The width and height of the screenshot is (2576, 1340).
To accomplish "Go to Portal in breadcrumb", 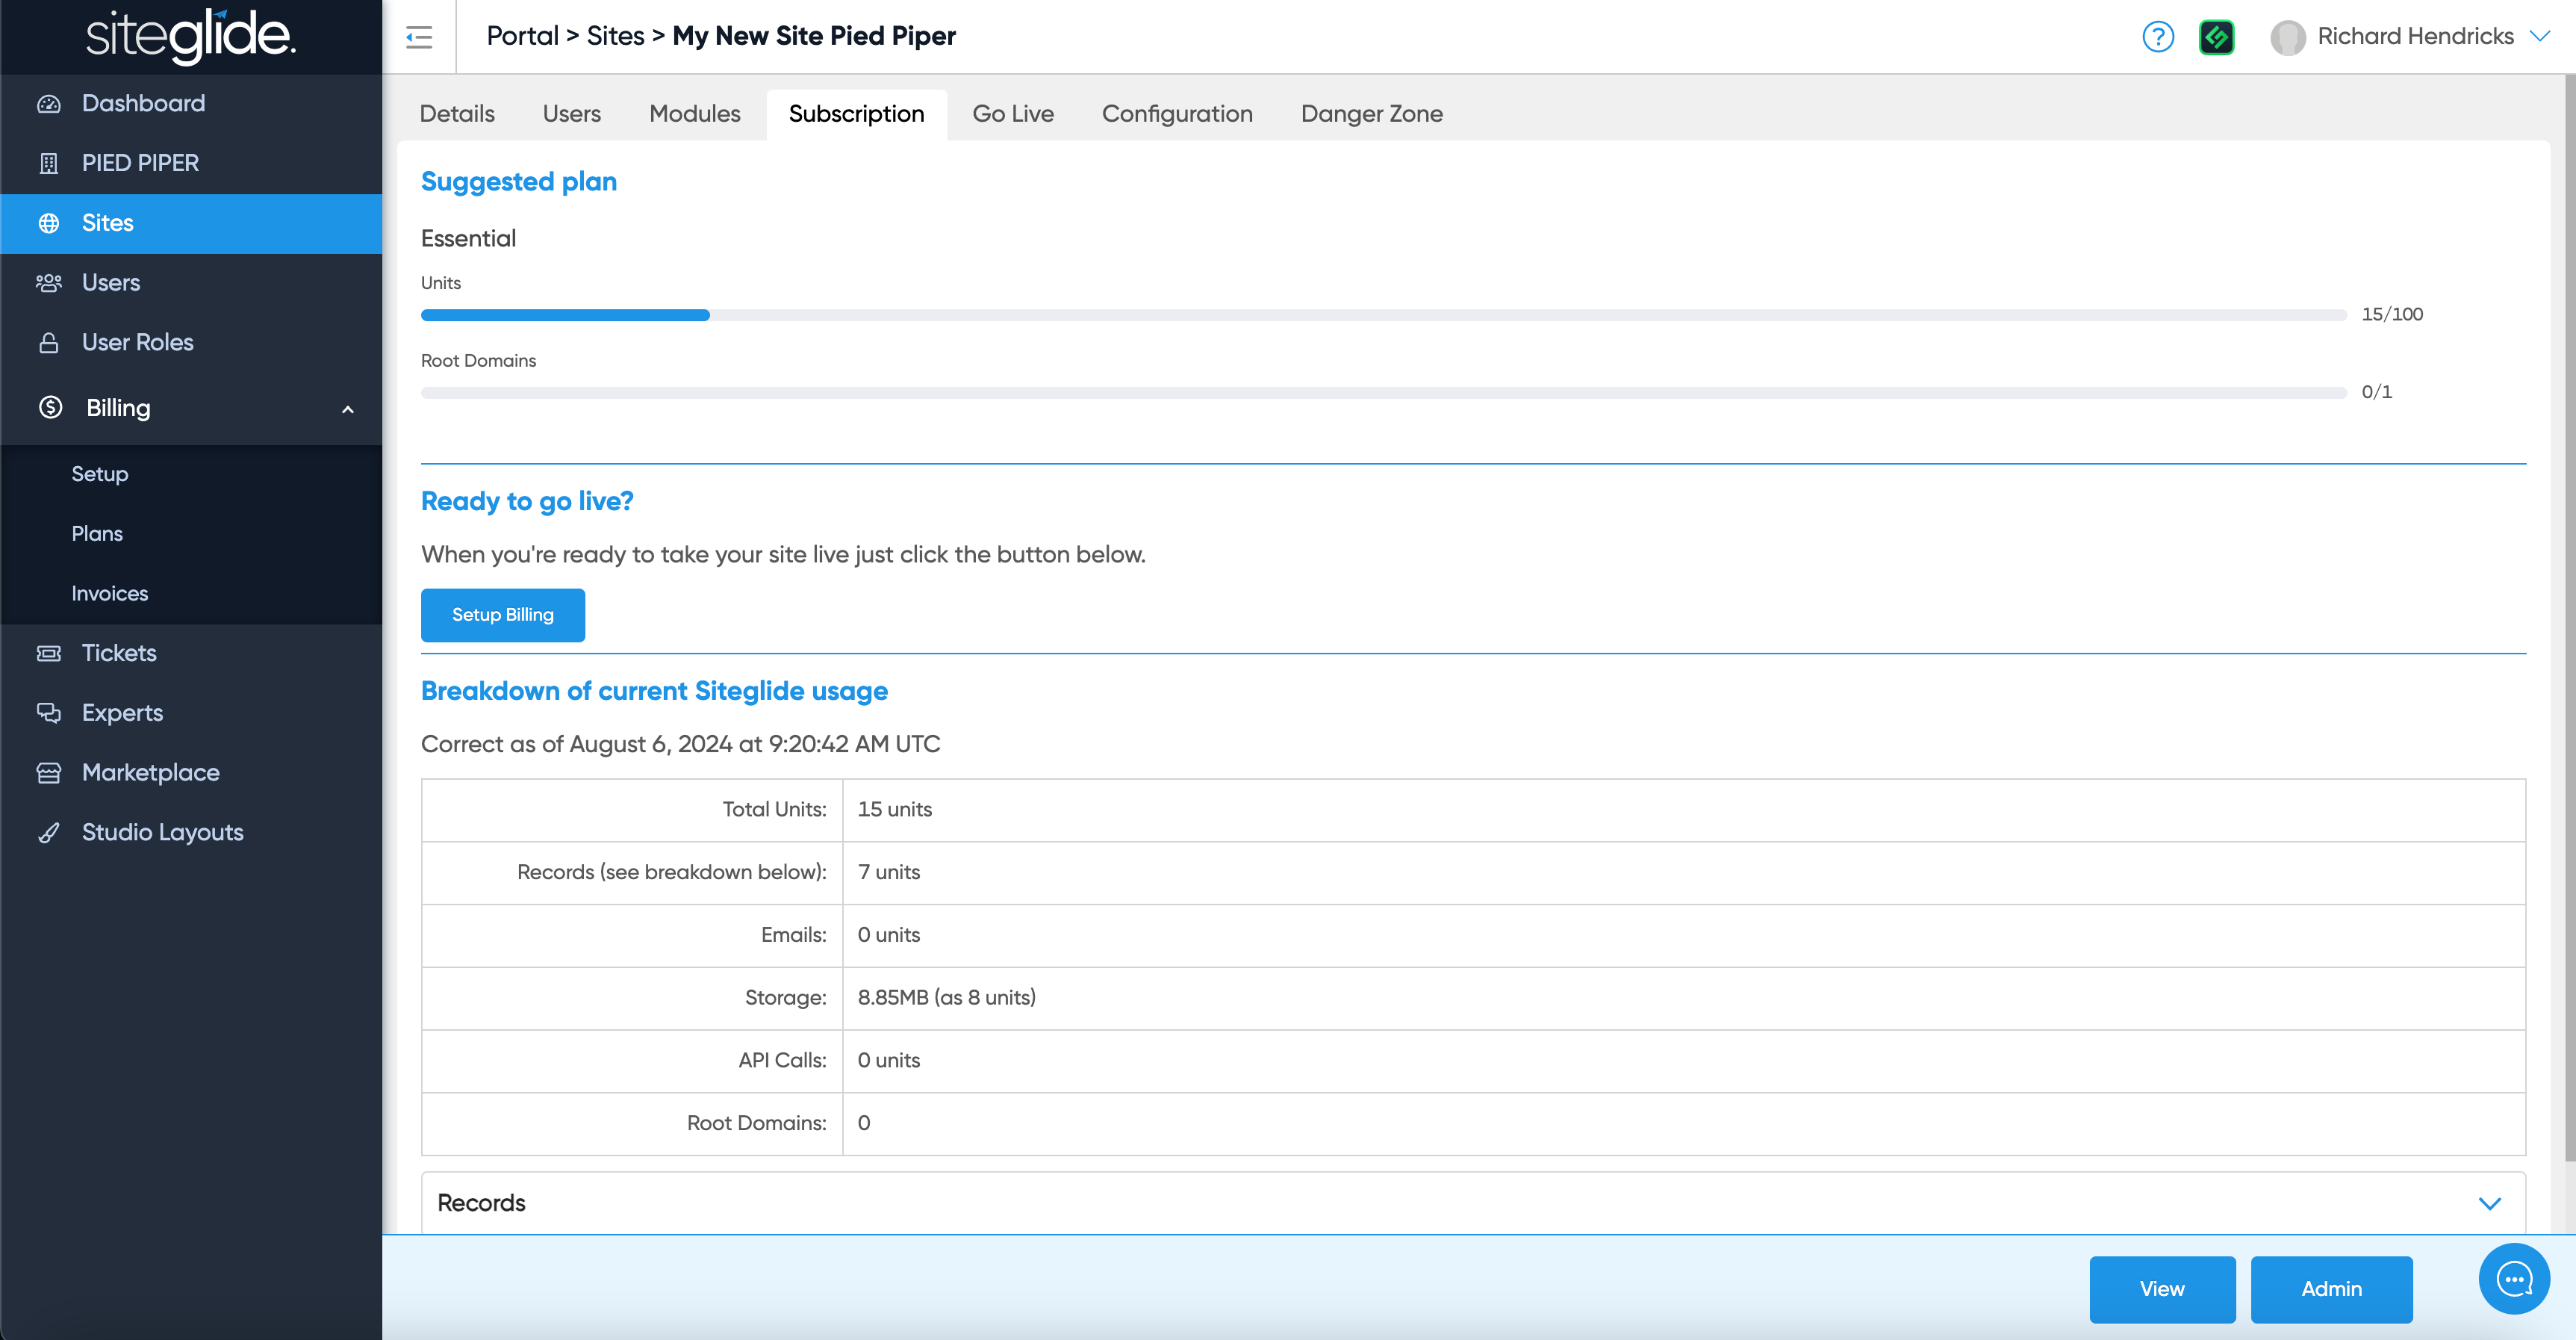I will (522, 36).
